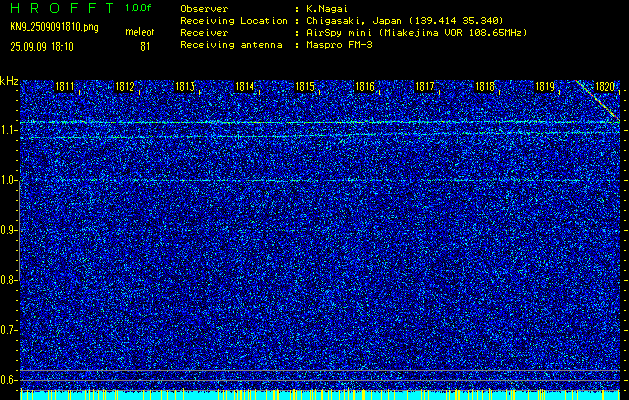Viewport: 629px width, 400px height.
Task: Click the 1815 time marker
Action: click(305, 86)
